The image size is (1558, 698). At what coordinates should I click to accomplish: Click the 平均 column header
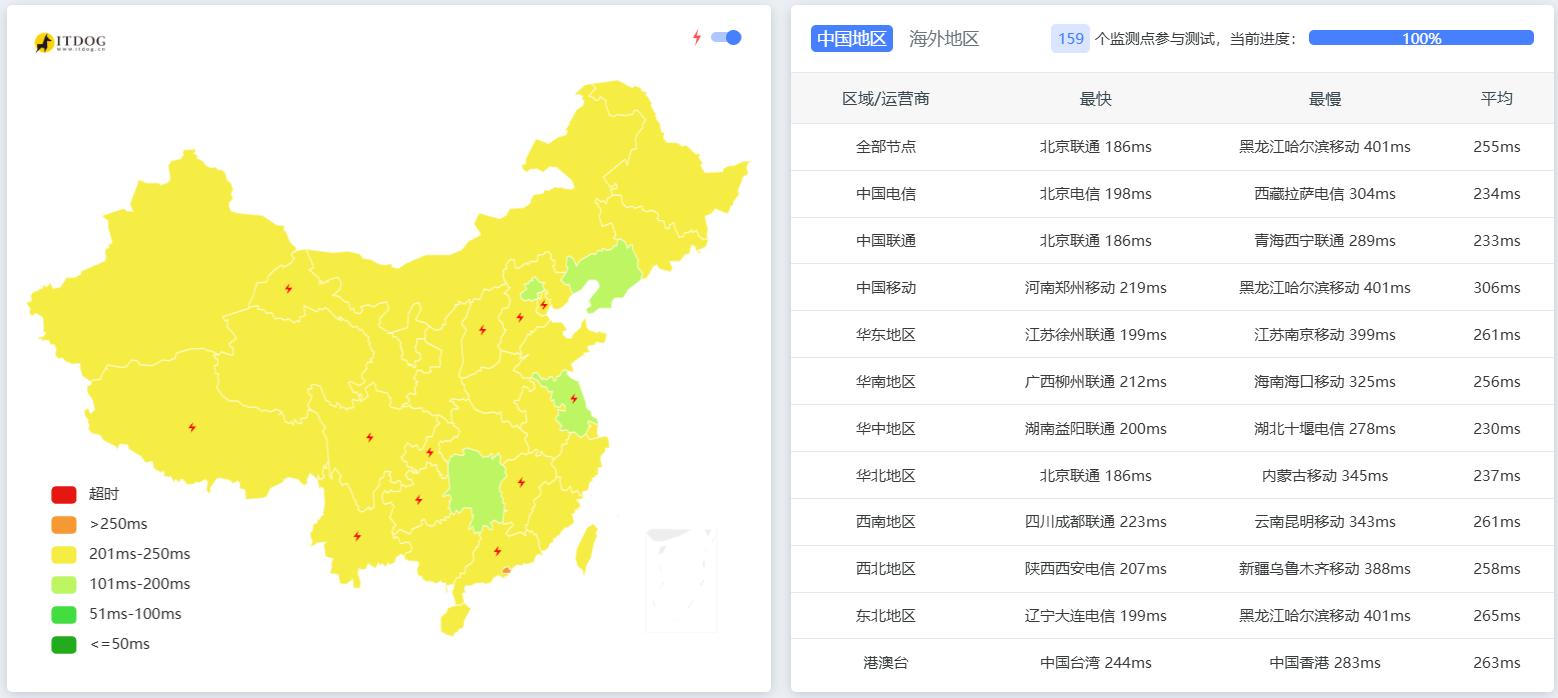tap(1497, 98)
